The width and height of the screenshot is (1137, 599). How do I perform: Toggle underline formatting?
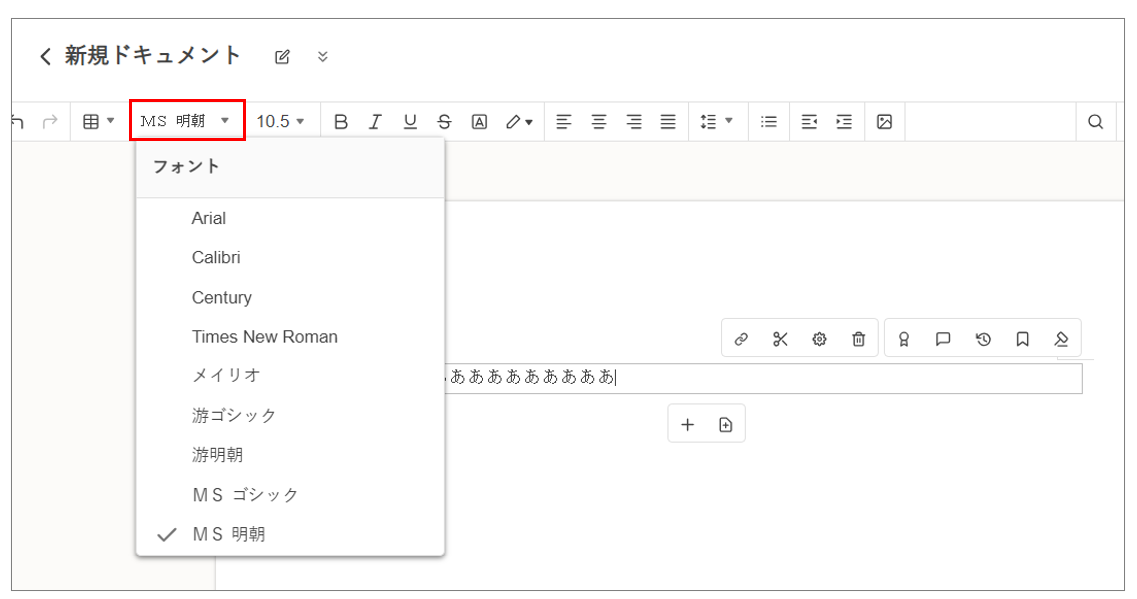tap(410, 122)
